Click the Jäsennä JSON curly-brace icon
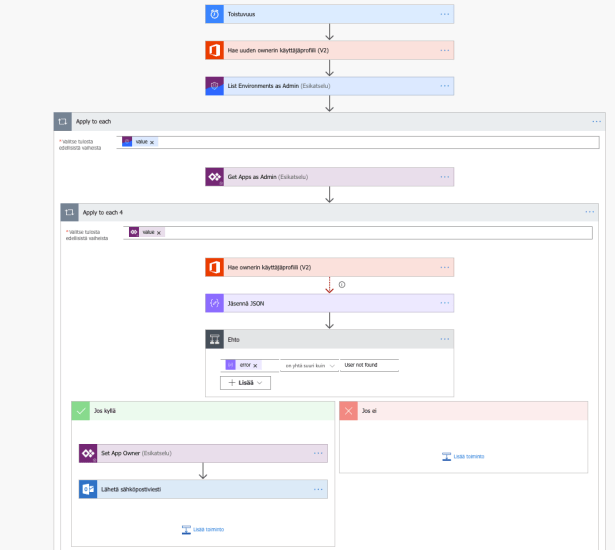 (214, 303)
